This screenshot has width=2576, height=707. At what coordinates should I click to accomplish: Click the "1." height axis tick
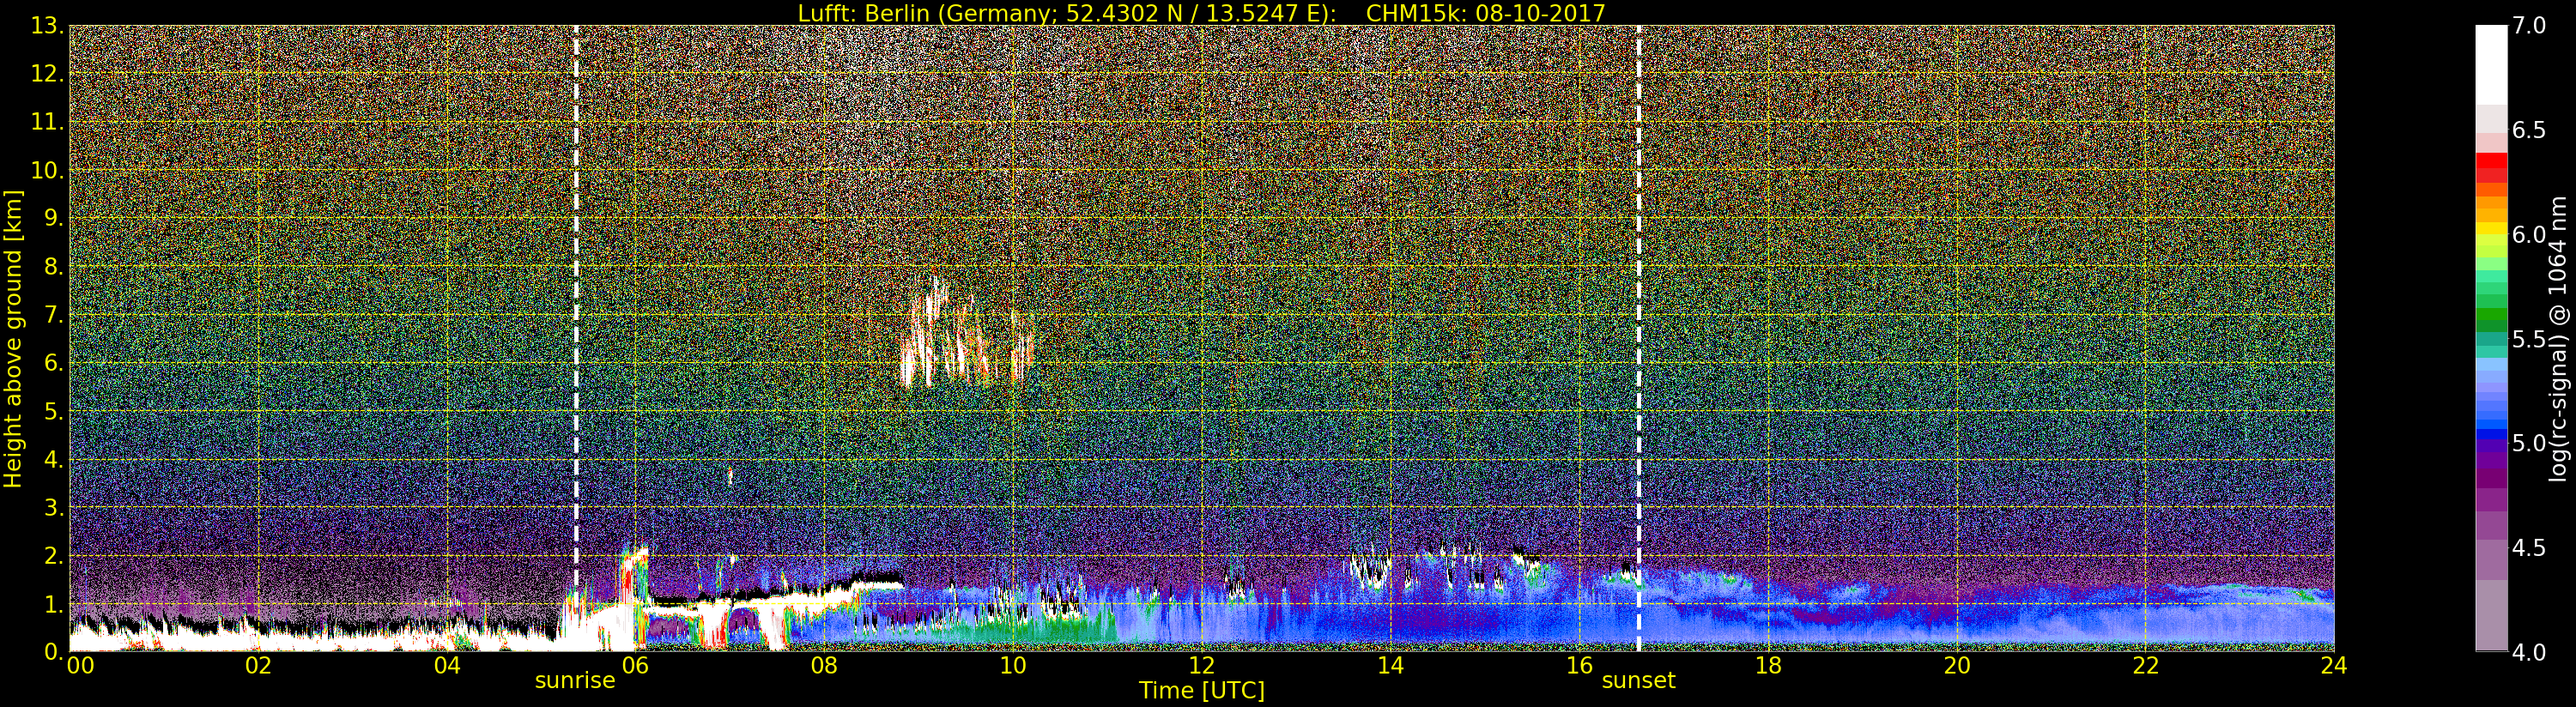(x=54, y=604)
